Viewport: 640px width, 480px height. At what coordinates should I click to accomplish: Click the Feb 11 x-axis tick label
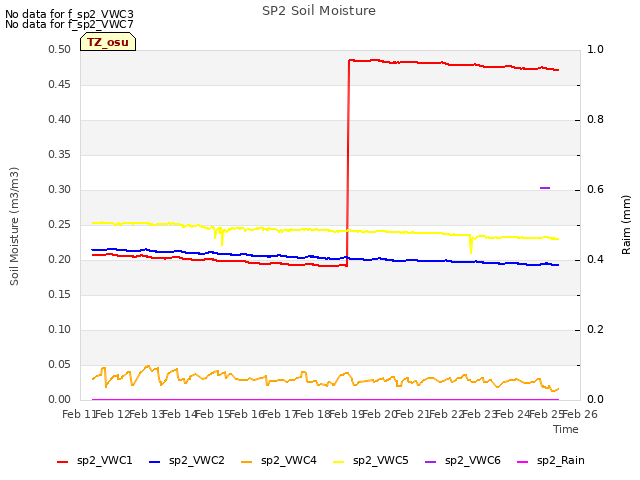click(x=79, y=414)
